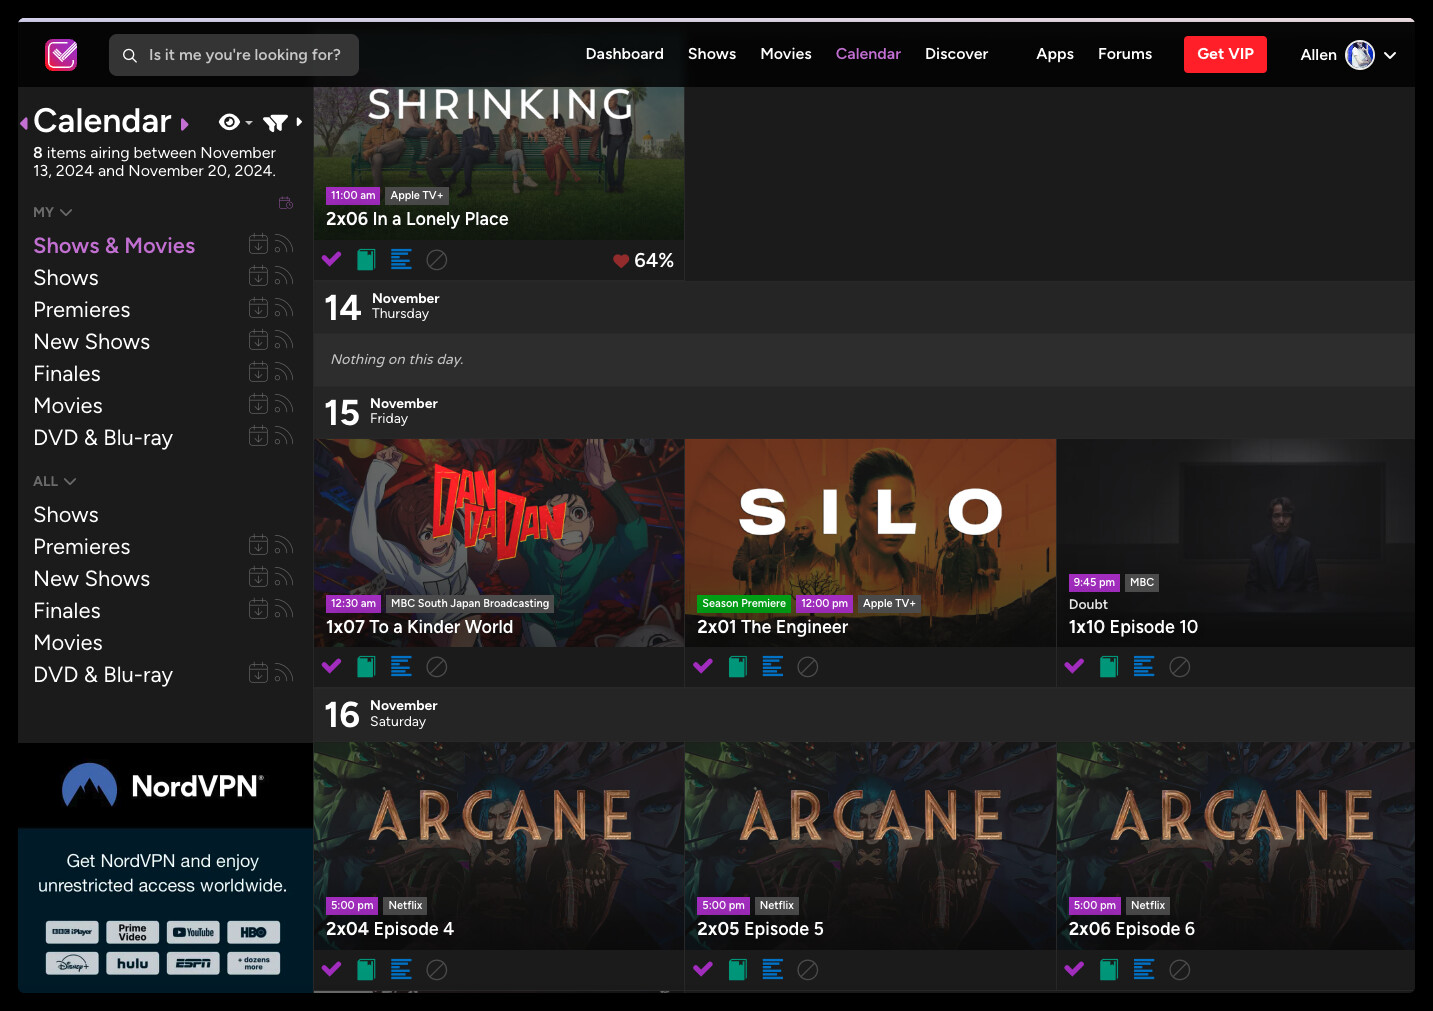The height and width of the screenshot is (1011, 1433).
Task: Open the Dashboard nav item
Action: pyautogui.click(x=625, y=54)
